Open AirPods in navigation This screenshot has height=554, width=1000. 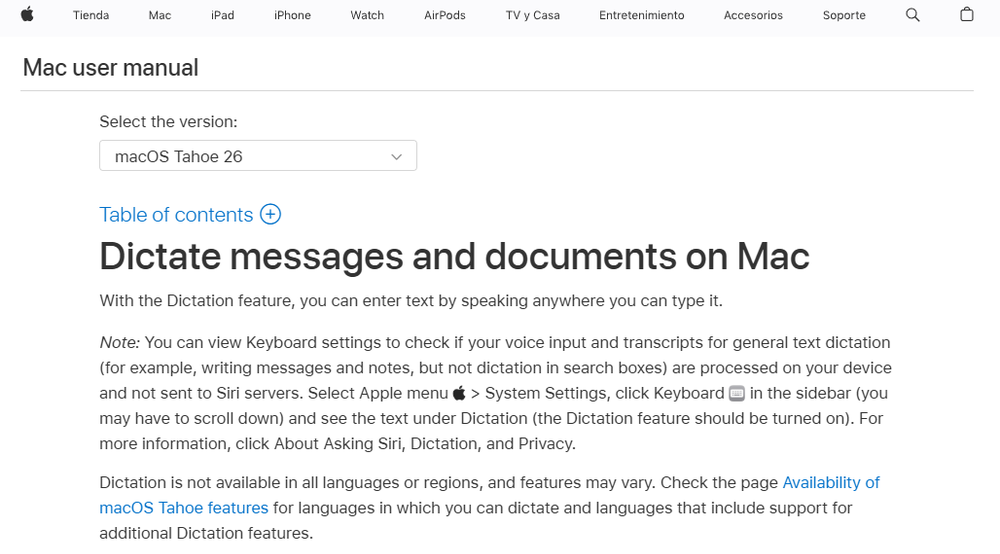[445, 15]
